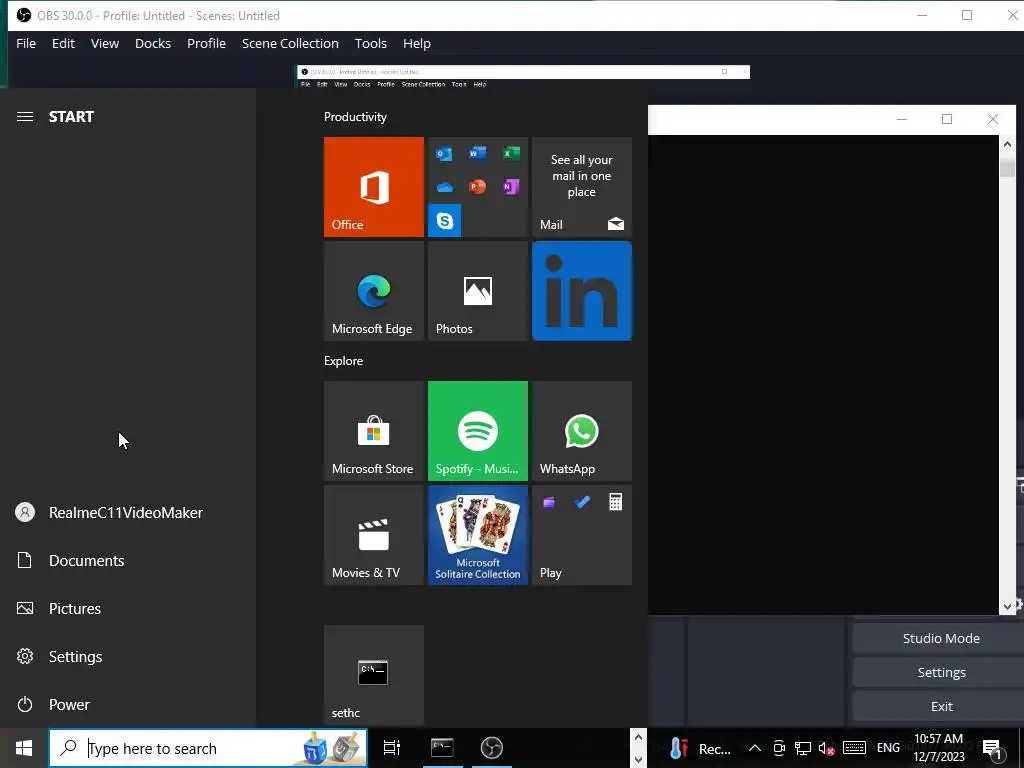Open the Help menu in OBS

coord(417,44)
